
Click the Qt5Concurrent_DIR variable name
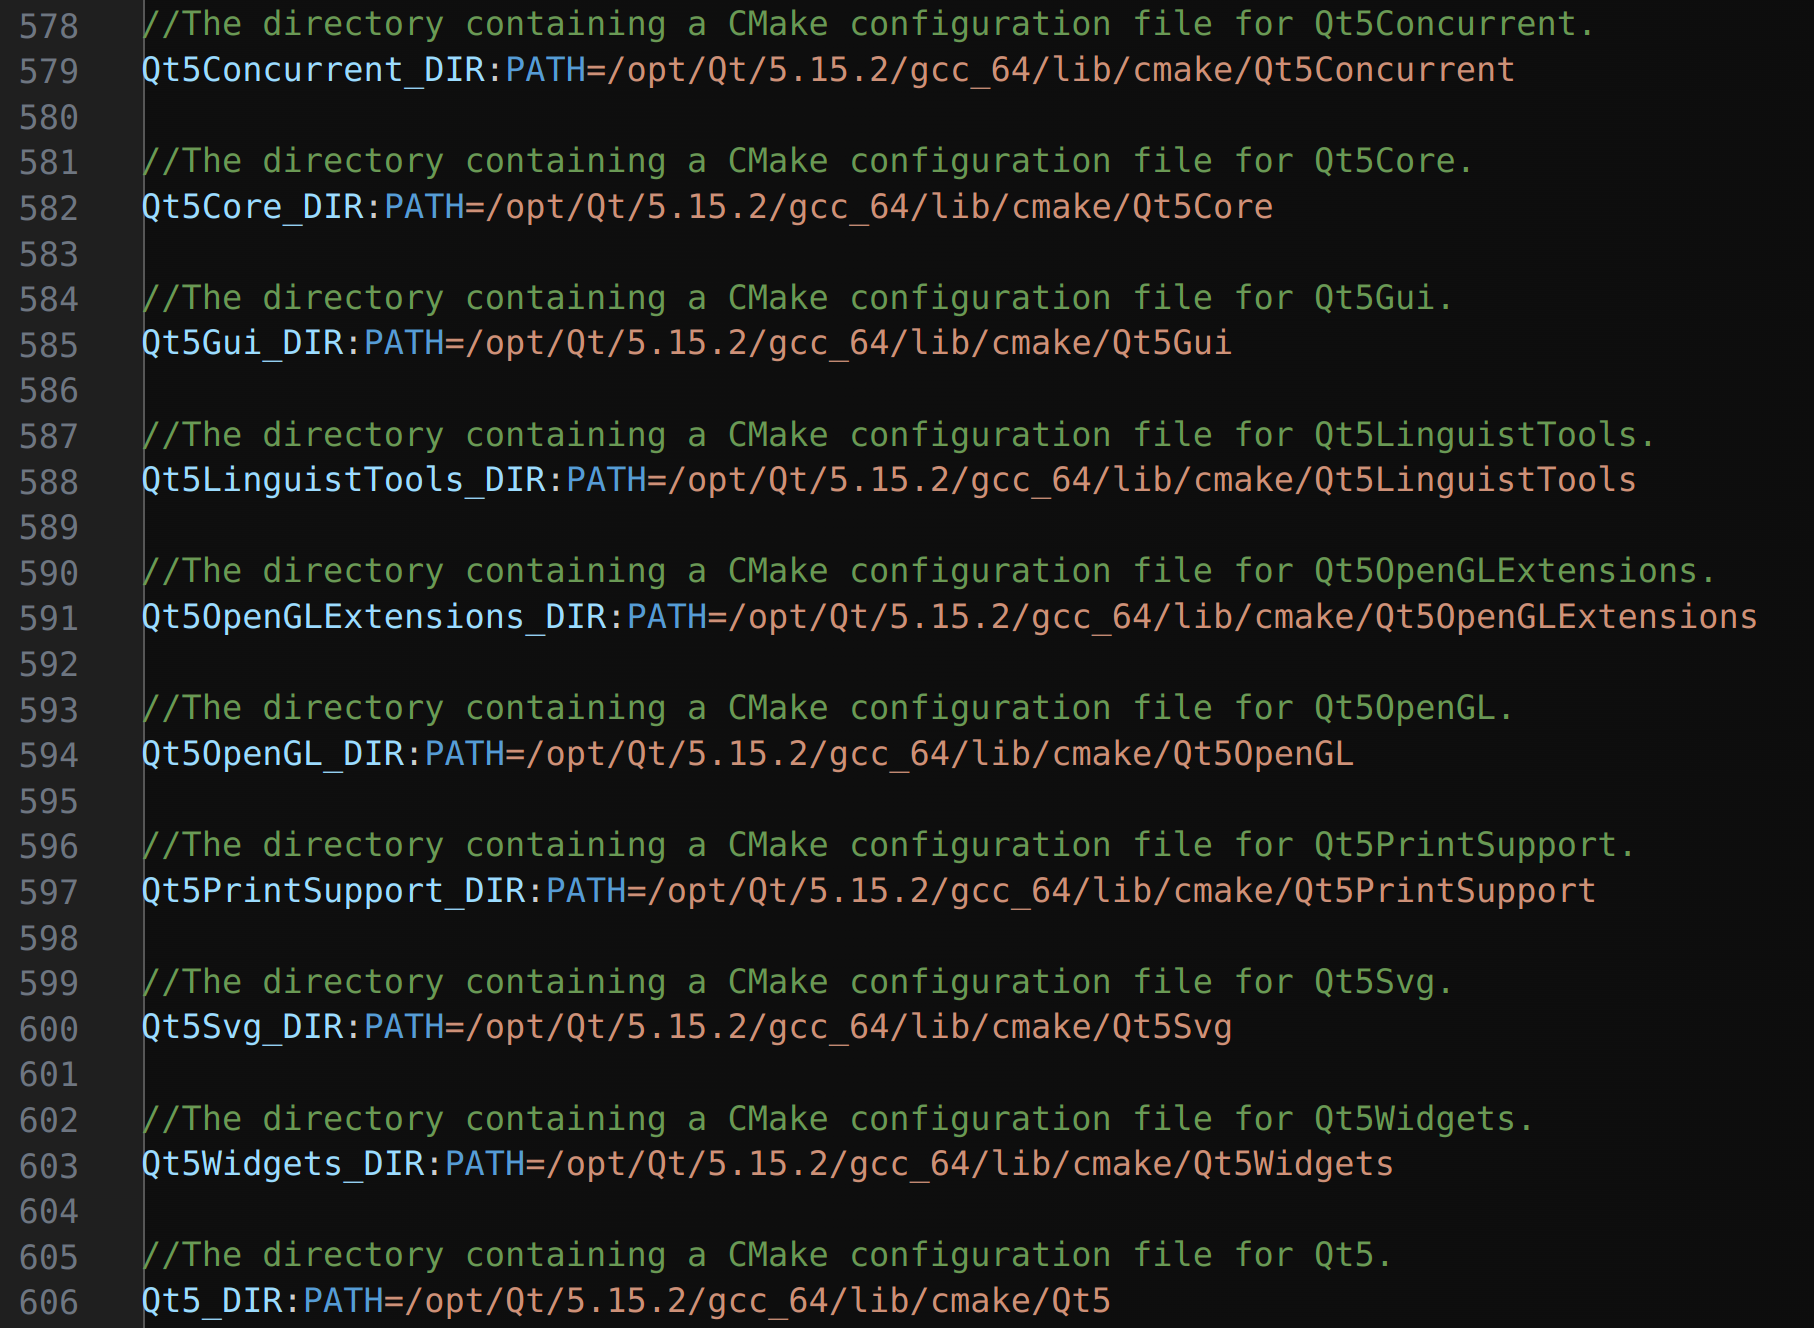[x=313, y=70]
